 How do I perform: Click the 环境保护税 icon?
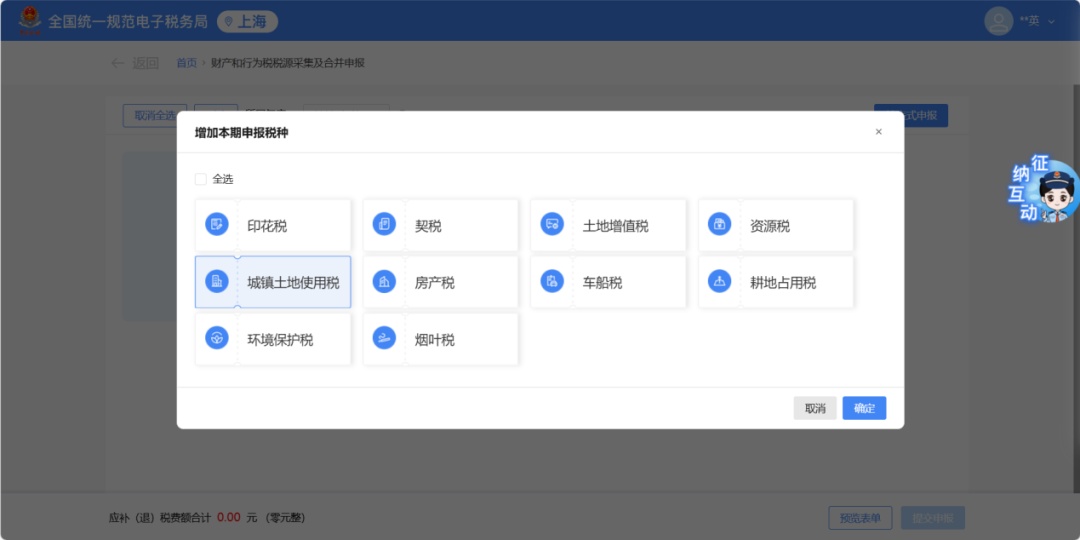pyautogui.click(x=217, y=339)
